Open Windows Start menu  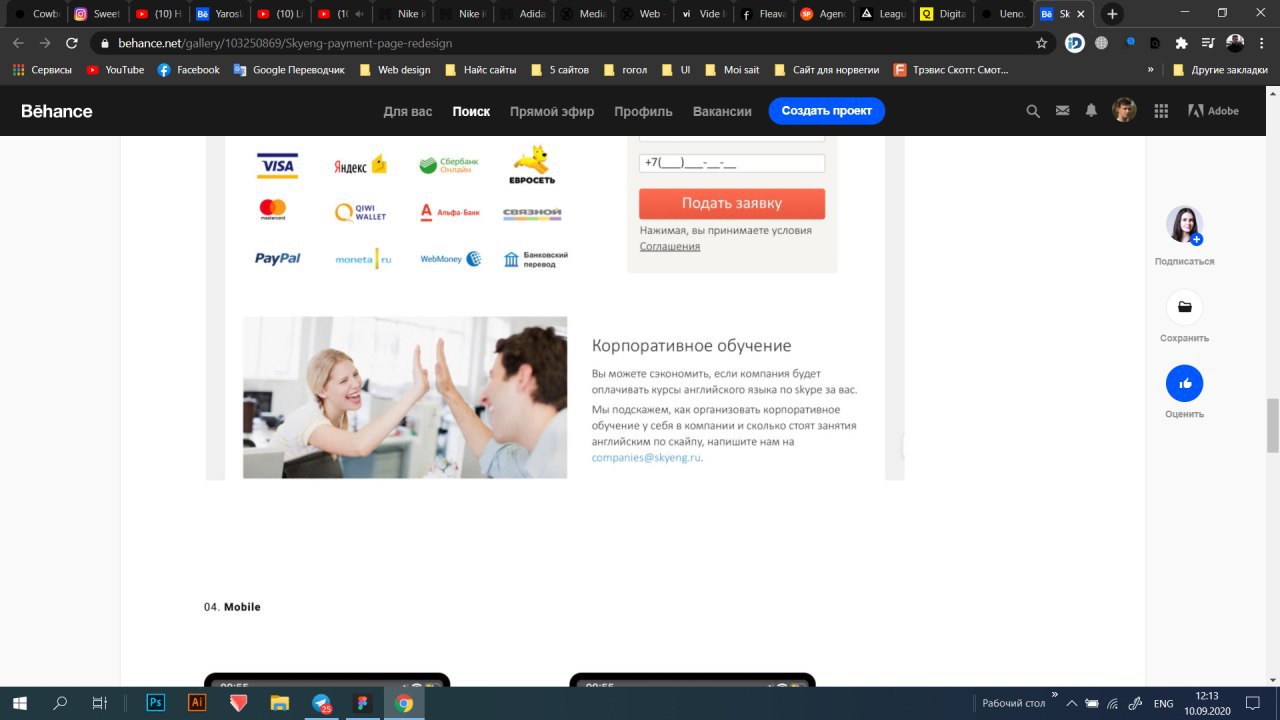tap(19, 703)
